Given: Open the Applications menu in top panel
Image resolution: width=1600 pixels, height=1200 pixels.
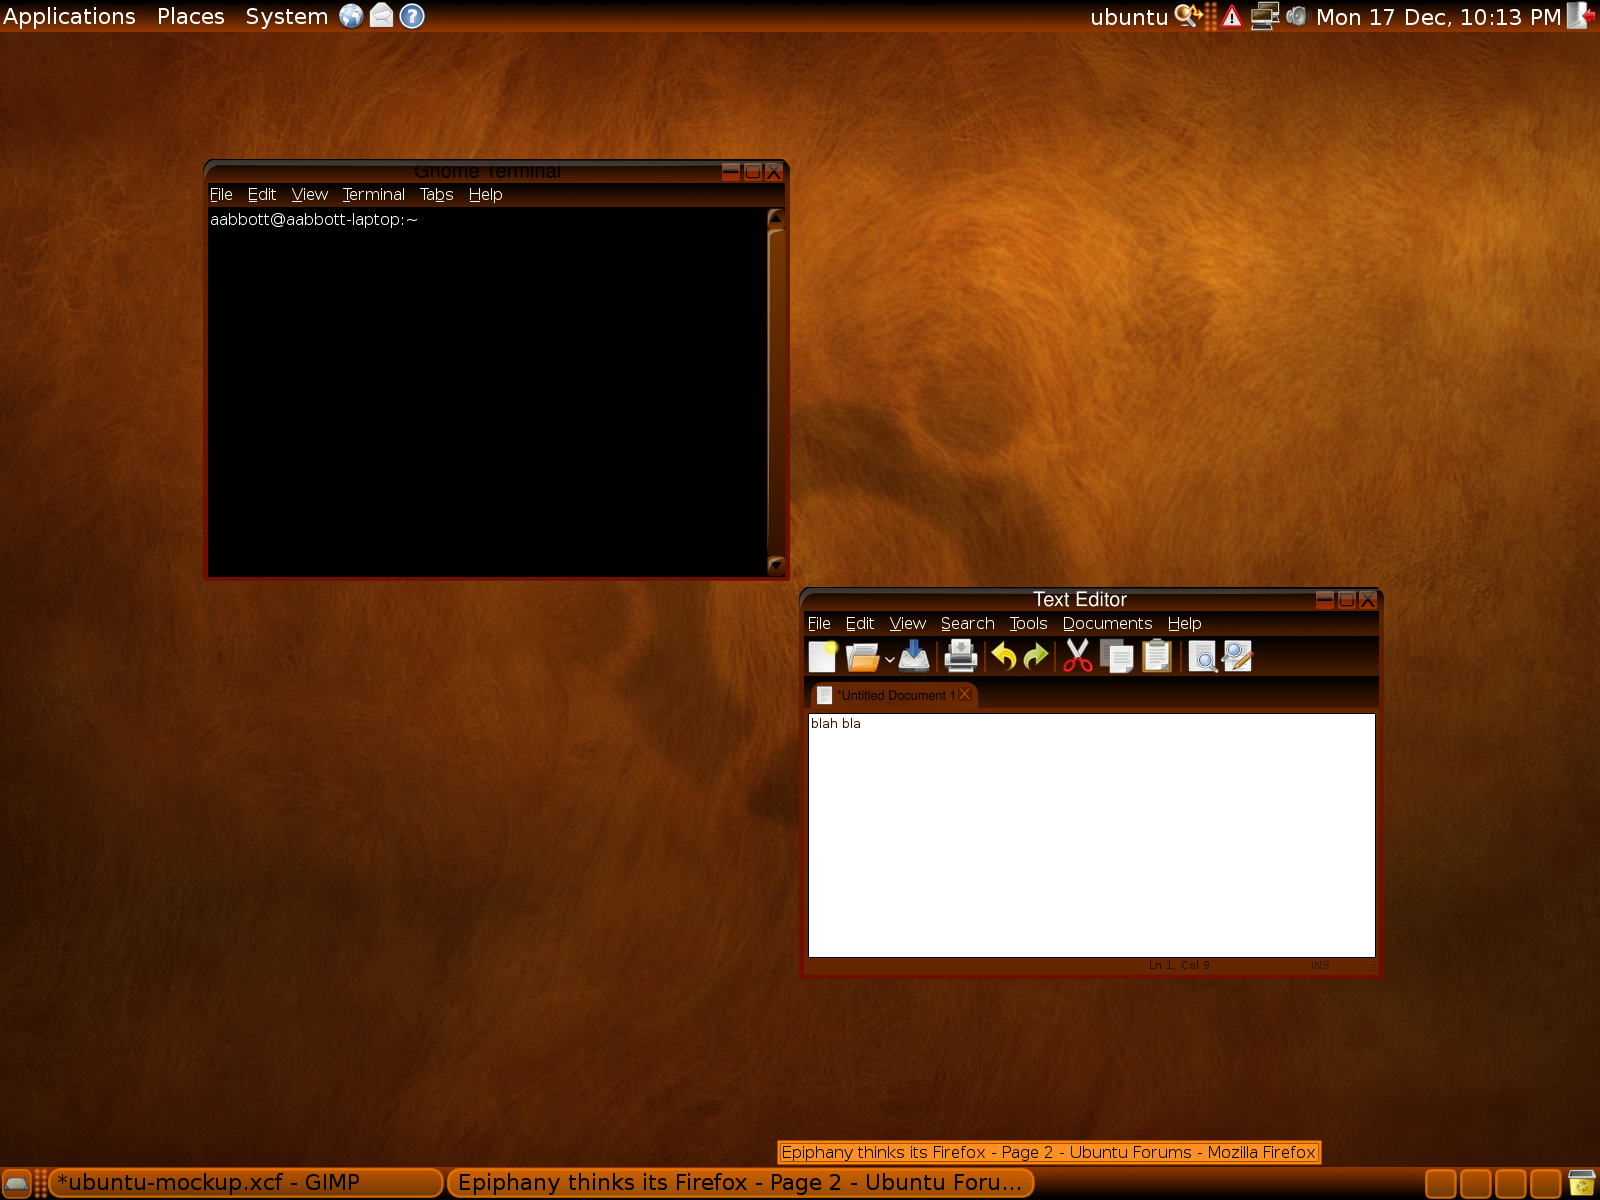Looking at the screenshot, I should tap(69, 17).
